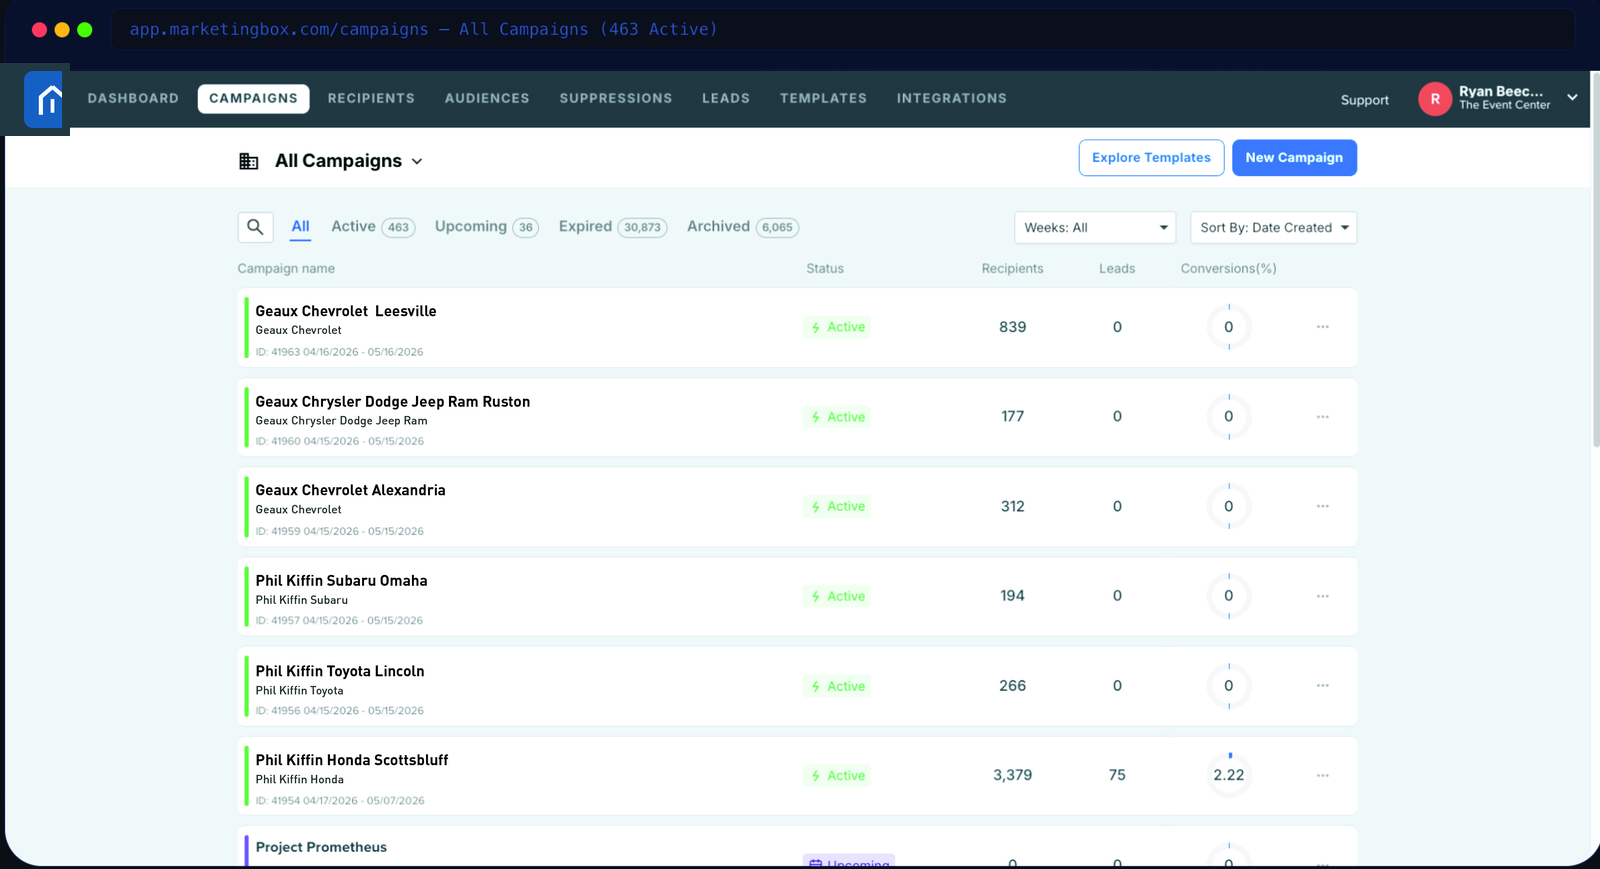This screenshot has width=1600, height=869.
Task: Open the Geaux Chrysler Dodge Jeep Ram Ruston campaign
Action: [x=393, y=402]
